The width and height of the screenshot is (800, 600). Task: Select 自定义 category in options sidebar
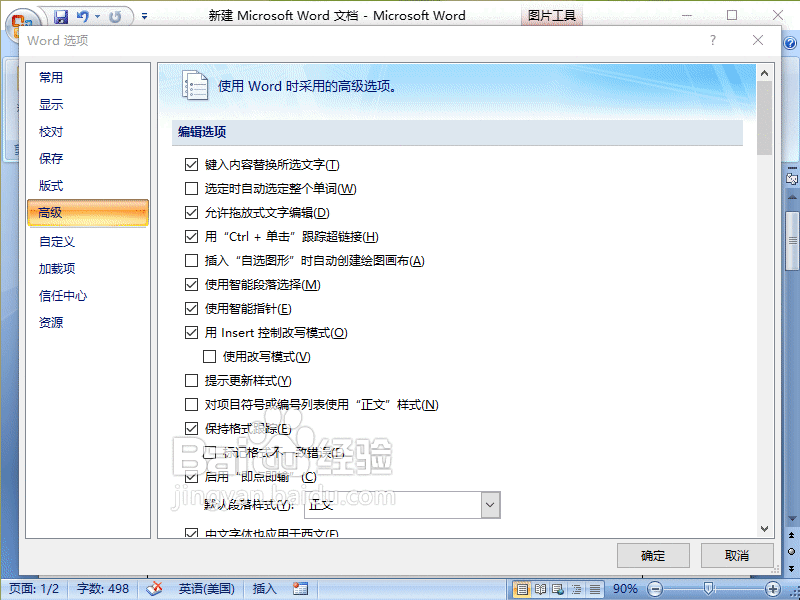click(x=88, y=241)
